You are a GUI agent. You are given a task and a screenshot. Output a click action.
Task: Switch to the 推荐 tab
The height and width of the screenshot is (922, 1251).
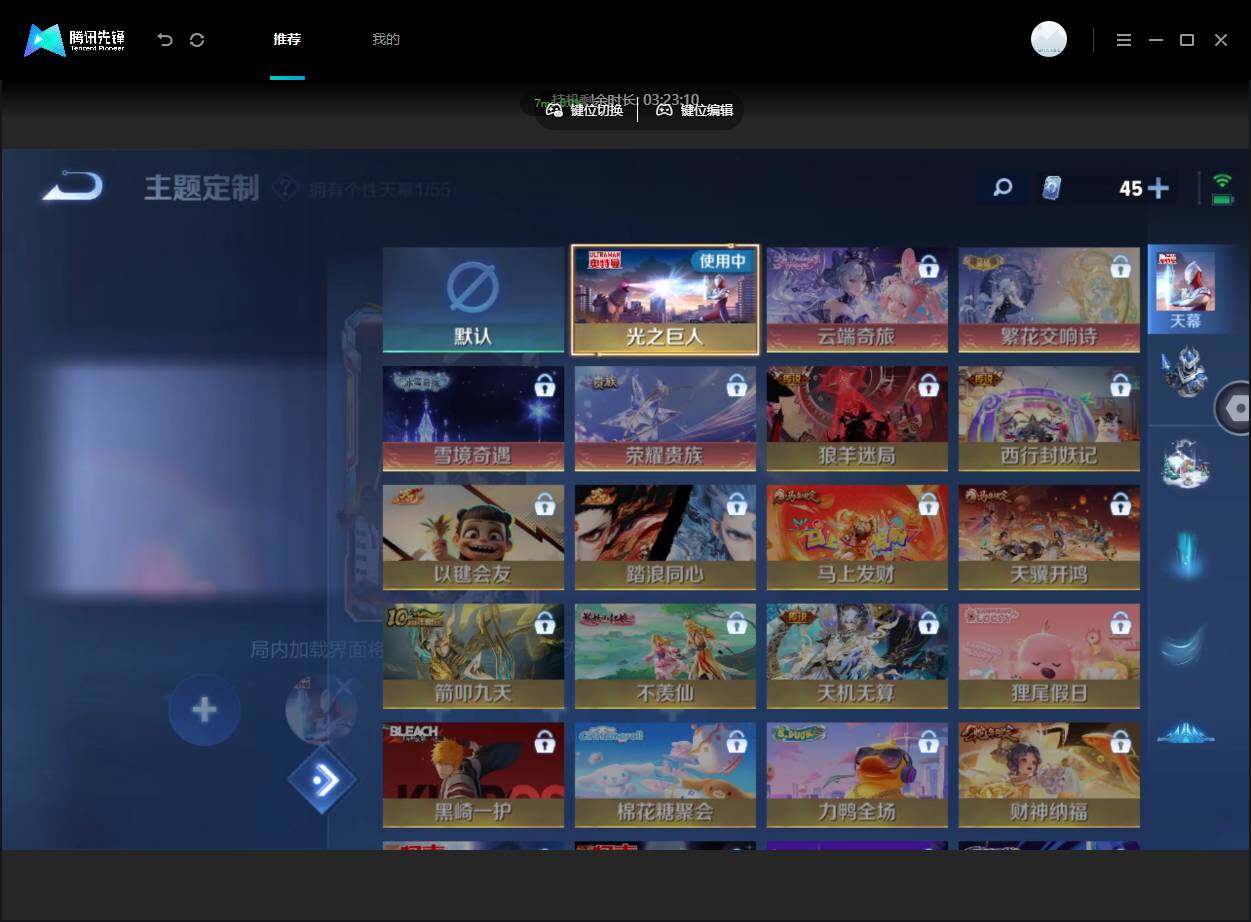(287, 40)
